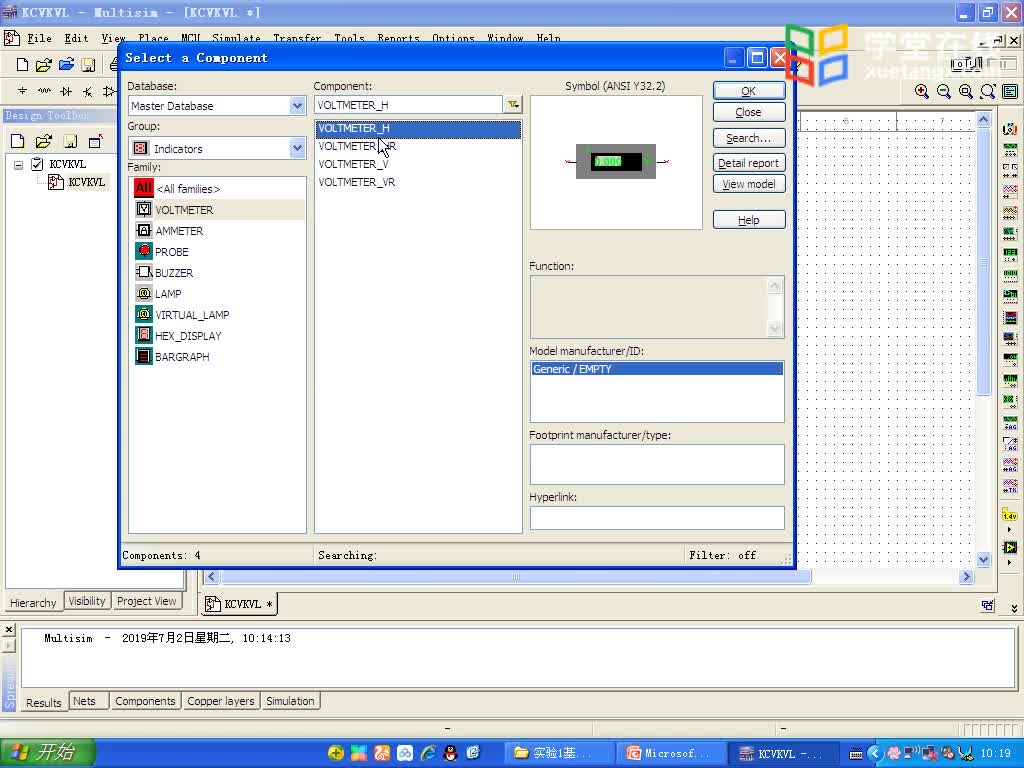Screen dimensions: 1024x768
Task: Select VOLTMETER_V in component list
Action: coord(353,165)
